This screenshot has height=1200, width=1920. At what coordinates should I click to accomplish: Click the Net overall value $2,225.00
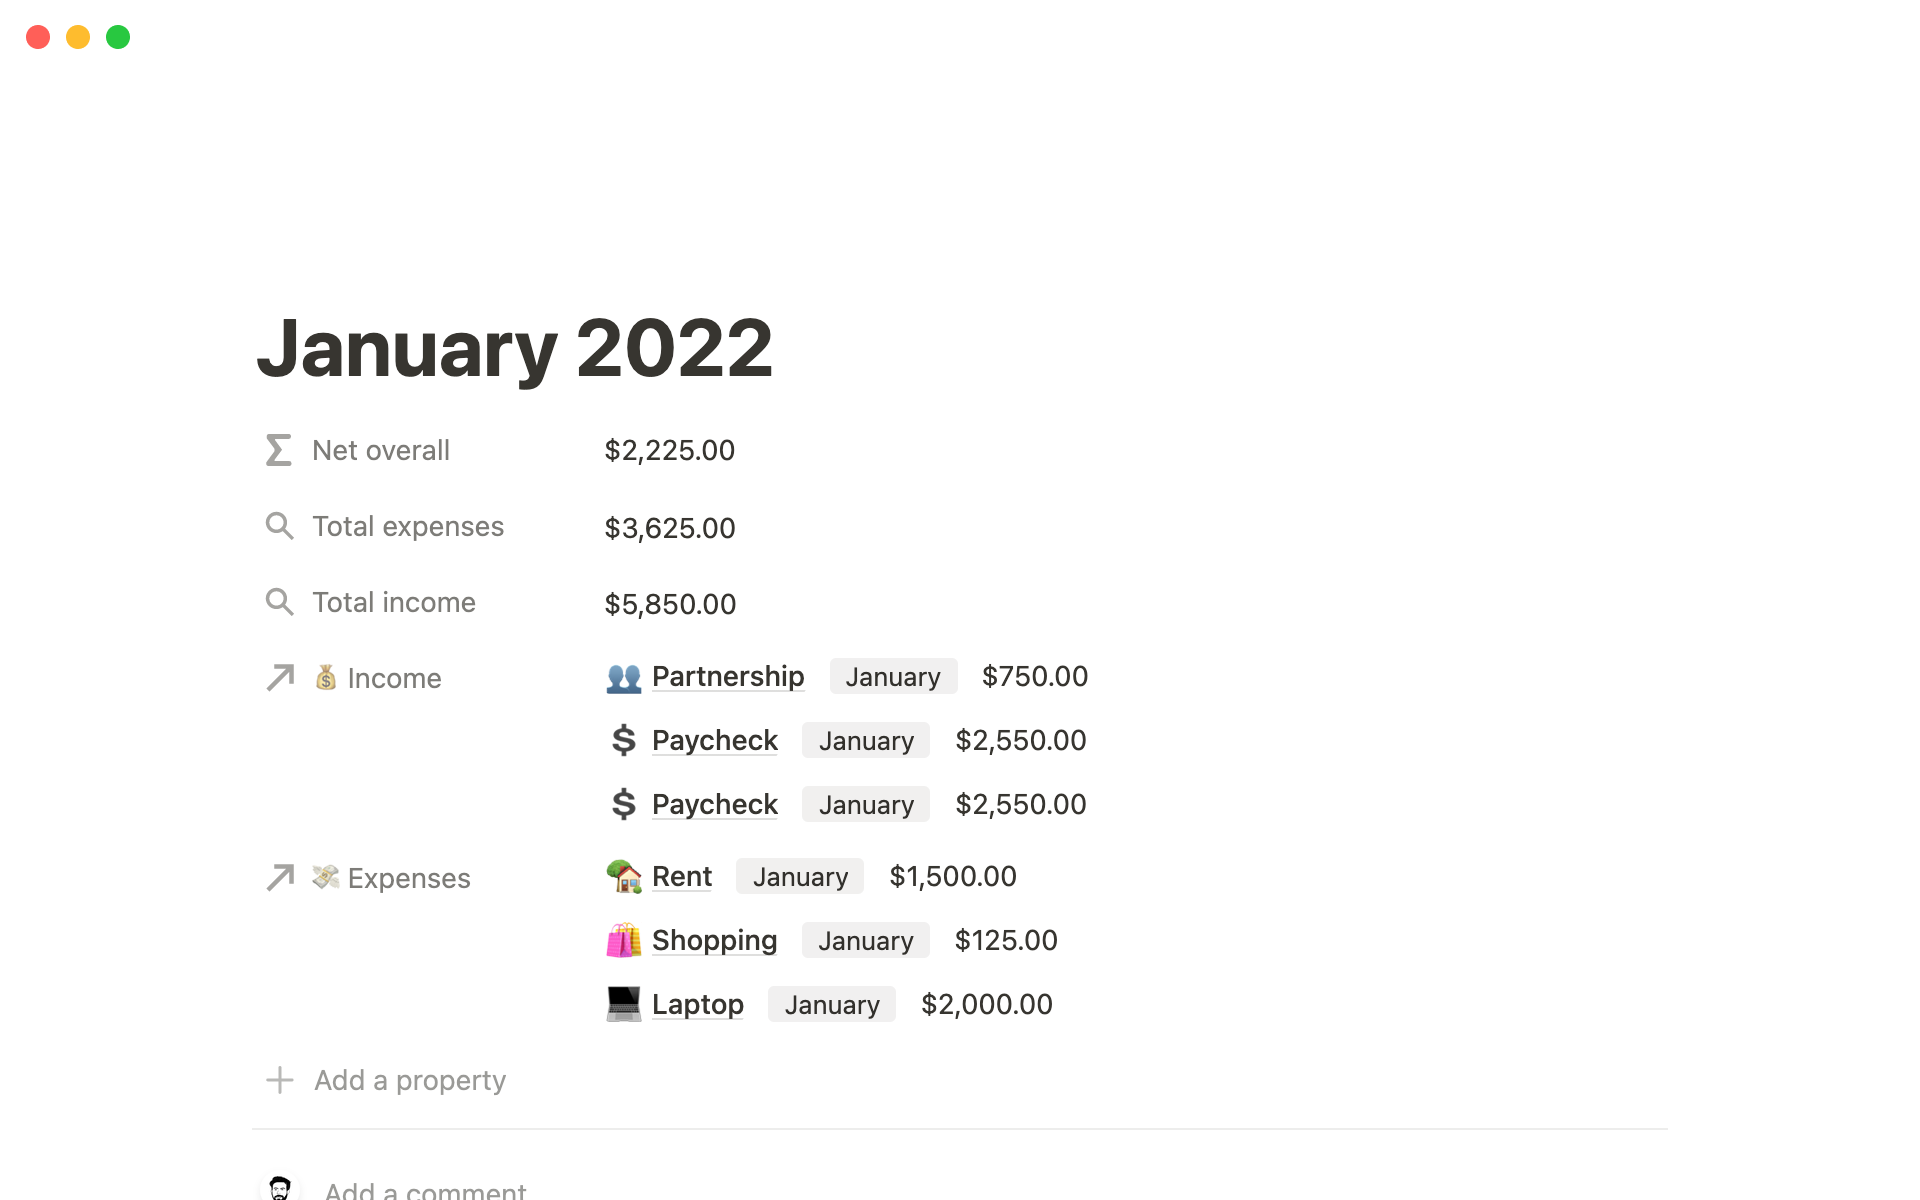(669, 451)
